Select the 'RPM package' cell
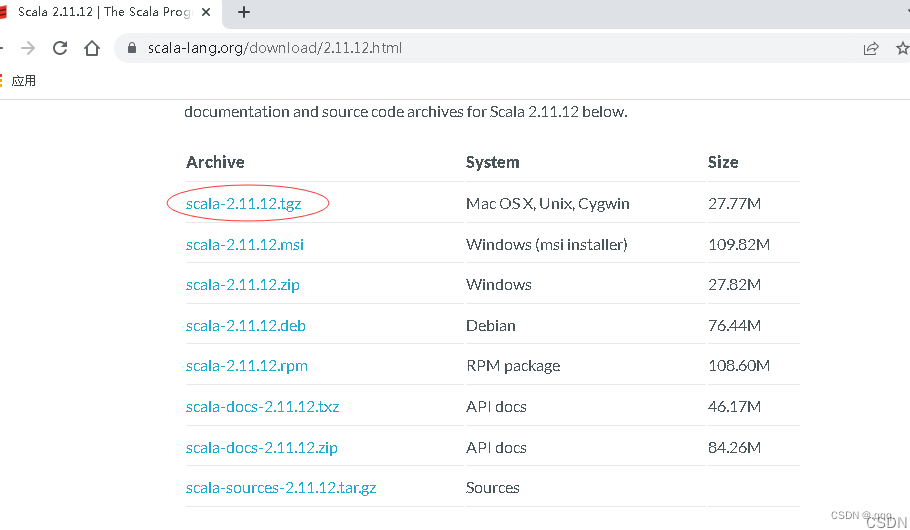Viewport: 910px width, 530px height. (x=513, y=366)
